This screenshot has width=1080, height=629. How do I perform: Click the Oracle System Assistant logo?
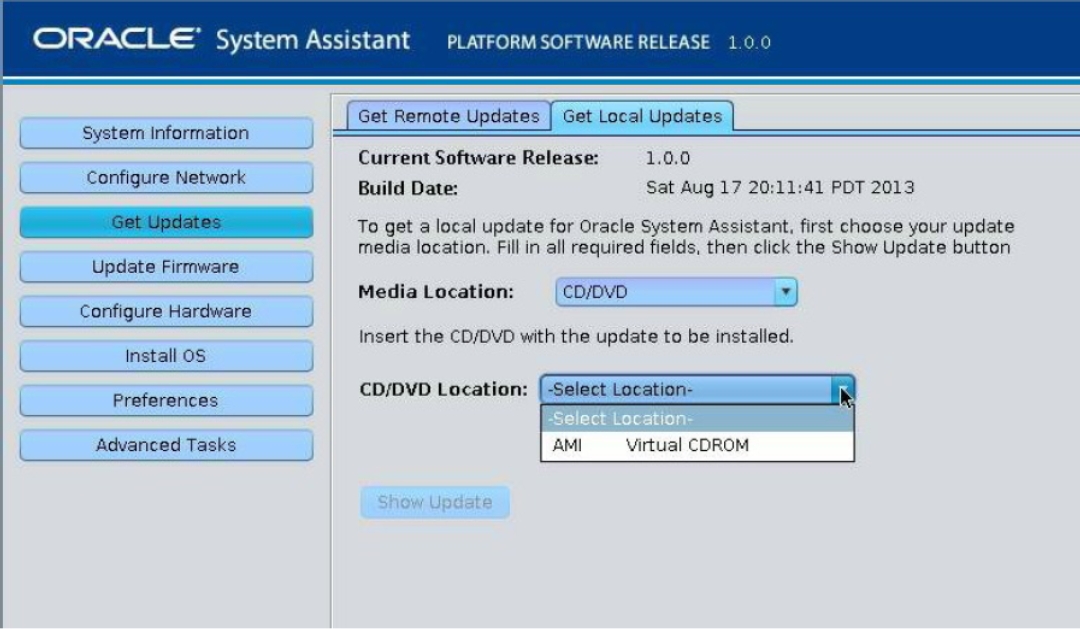point(221,39)
